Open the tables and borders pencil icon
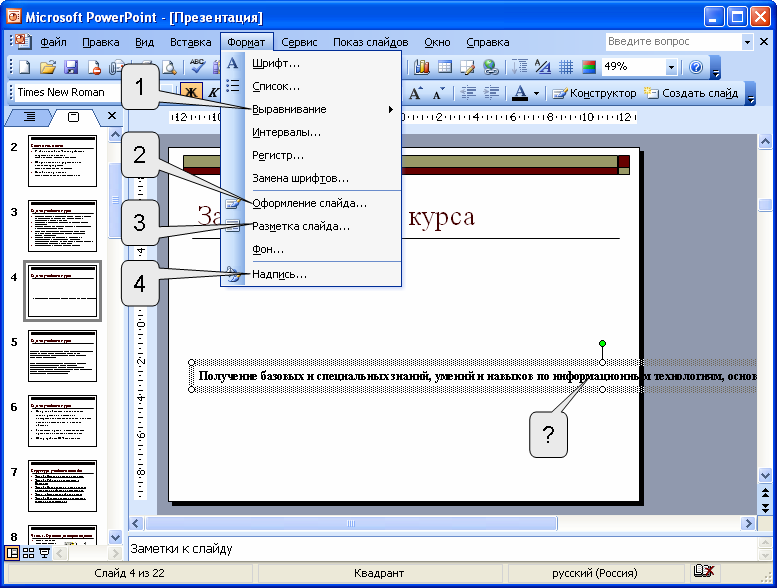 coord(467,67)
